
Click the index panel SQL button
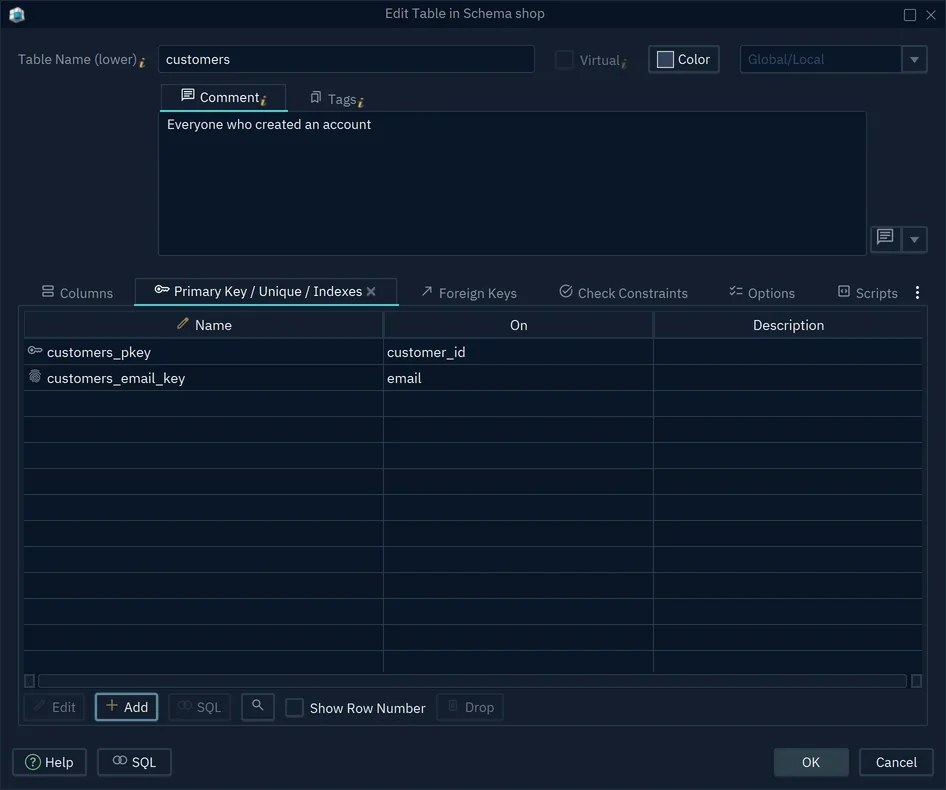199,707
